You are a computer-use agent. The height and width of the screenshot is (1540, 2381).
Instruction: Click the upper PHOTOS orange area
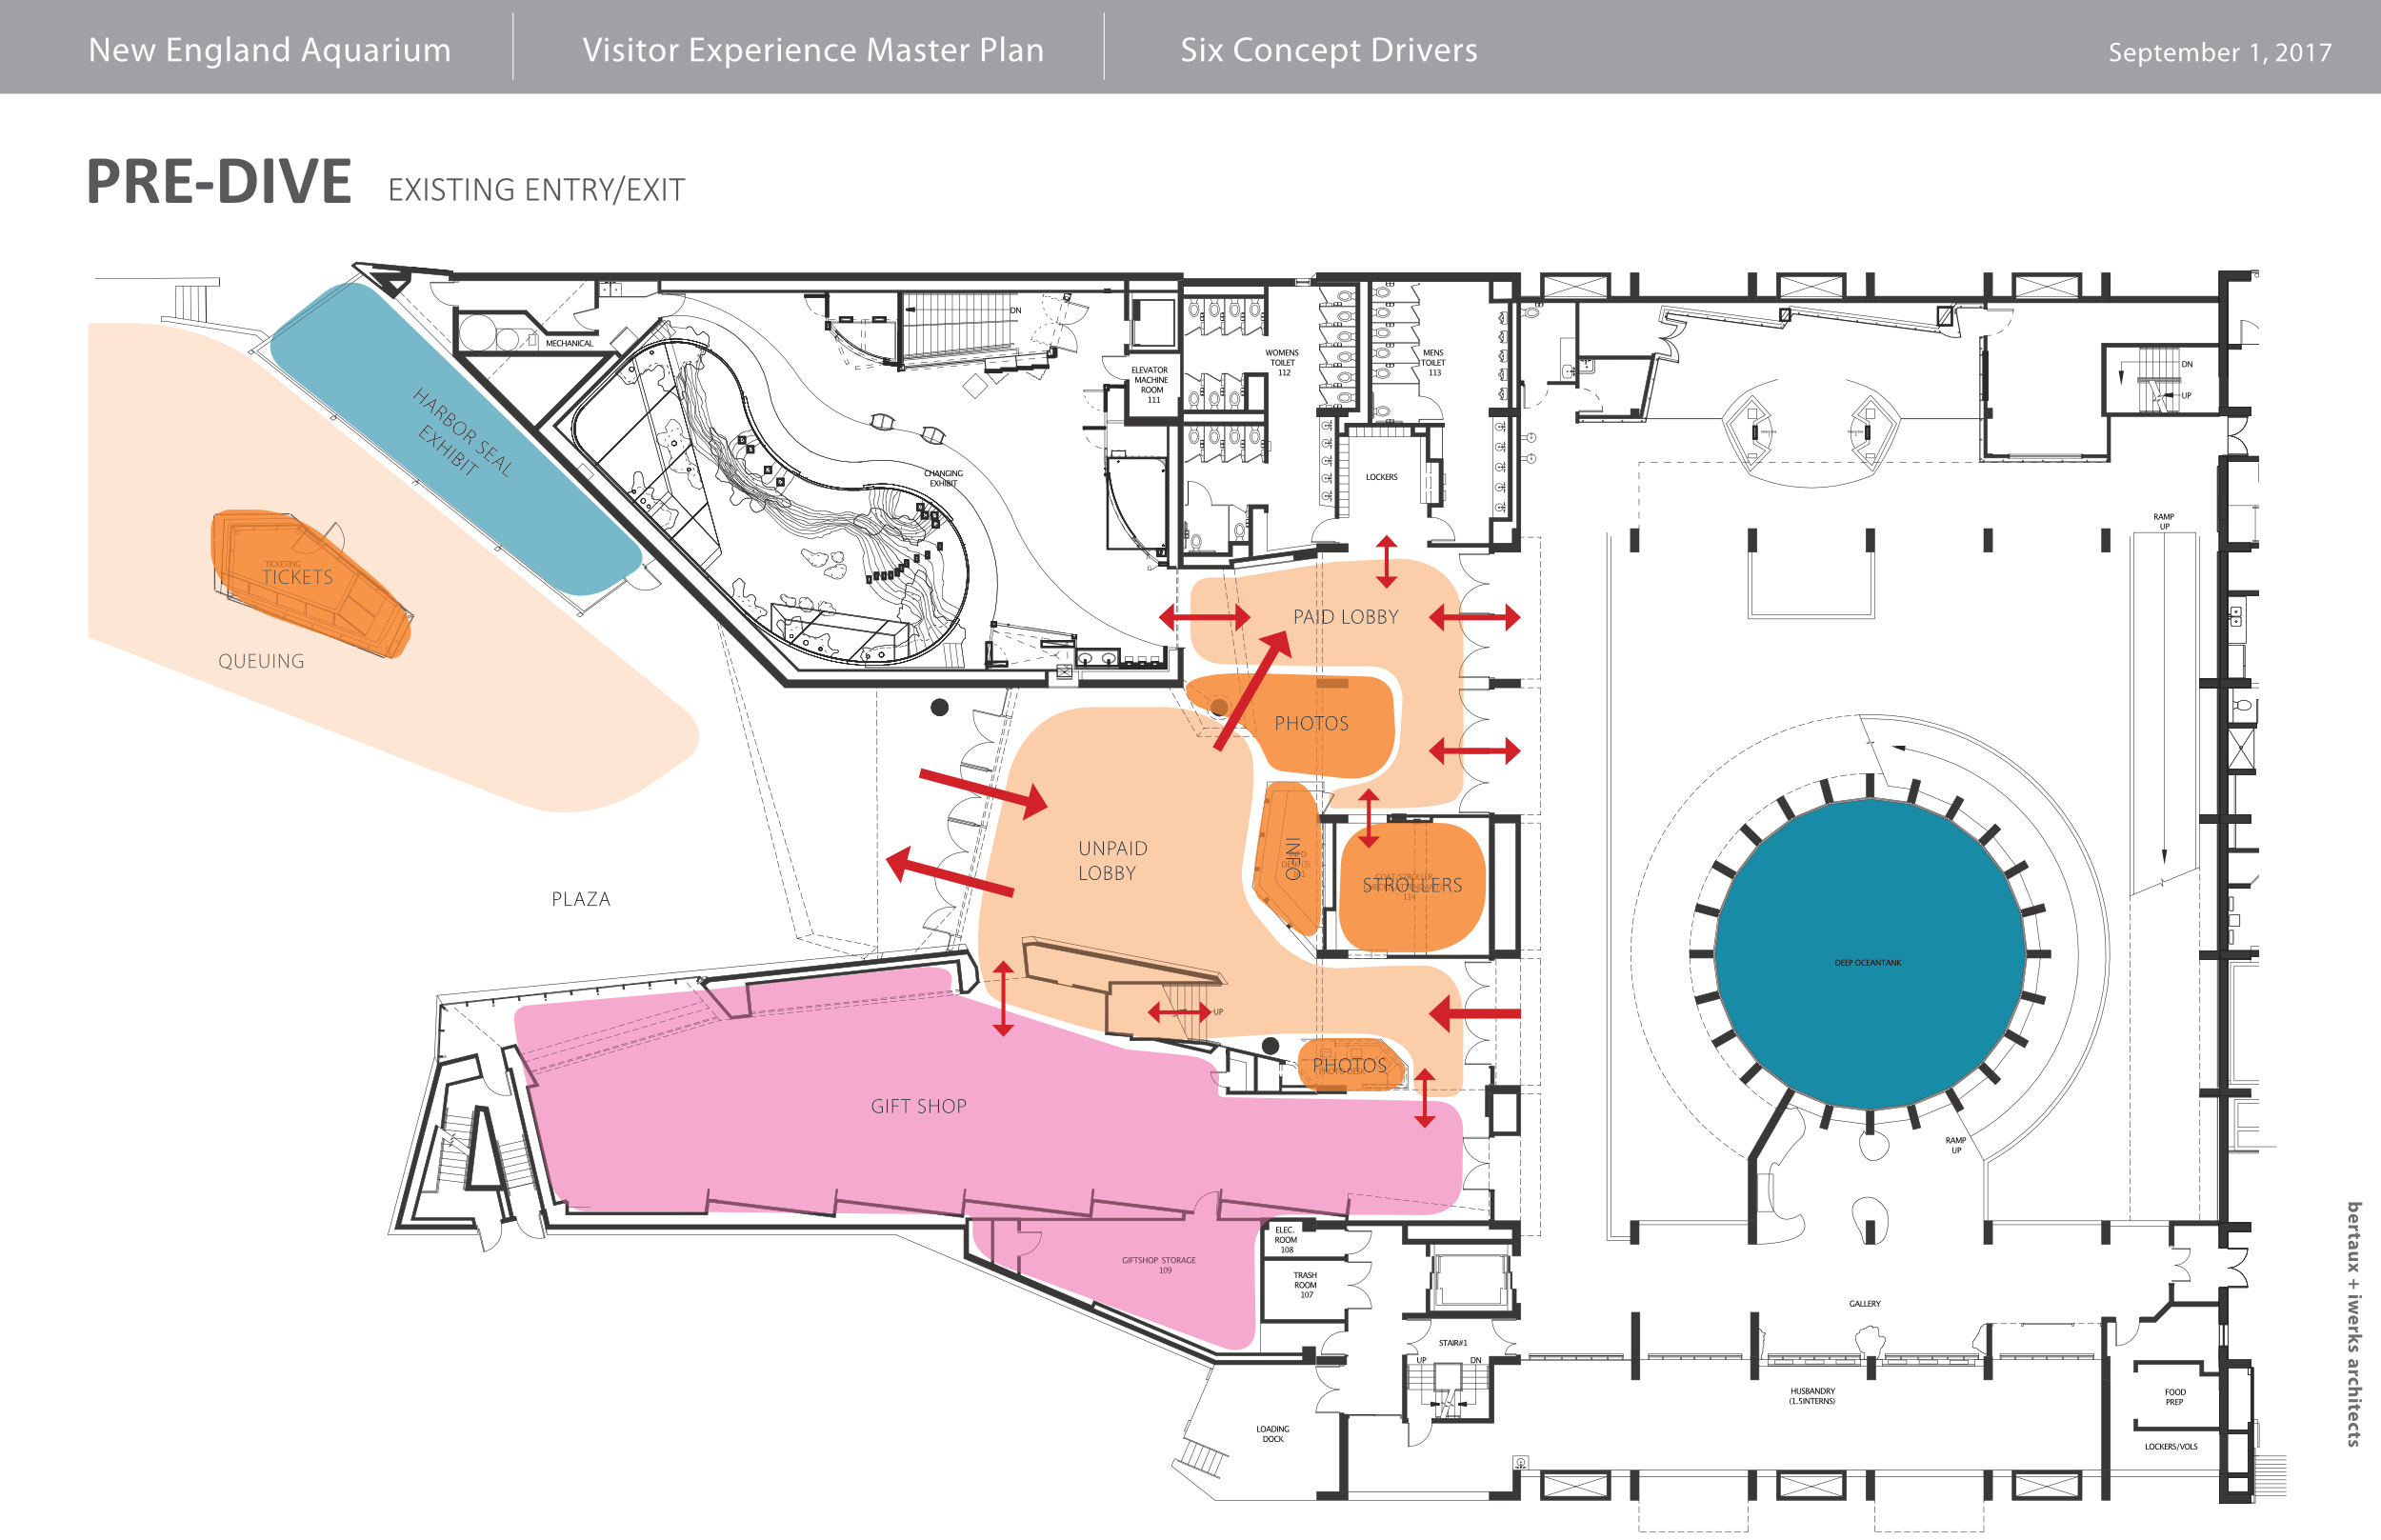click(1311, 724)
